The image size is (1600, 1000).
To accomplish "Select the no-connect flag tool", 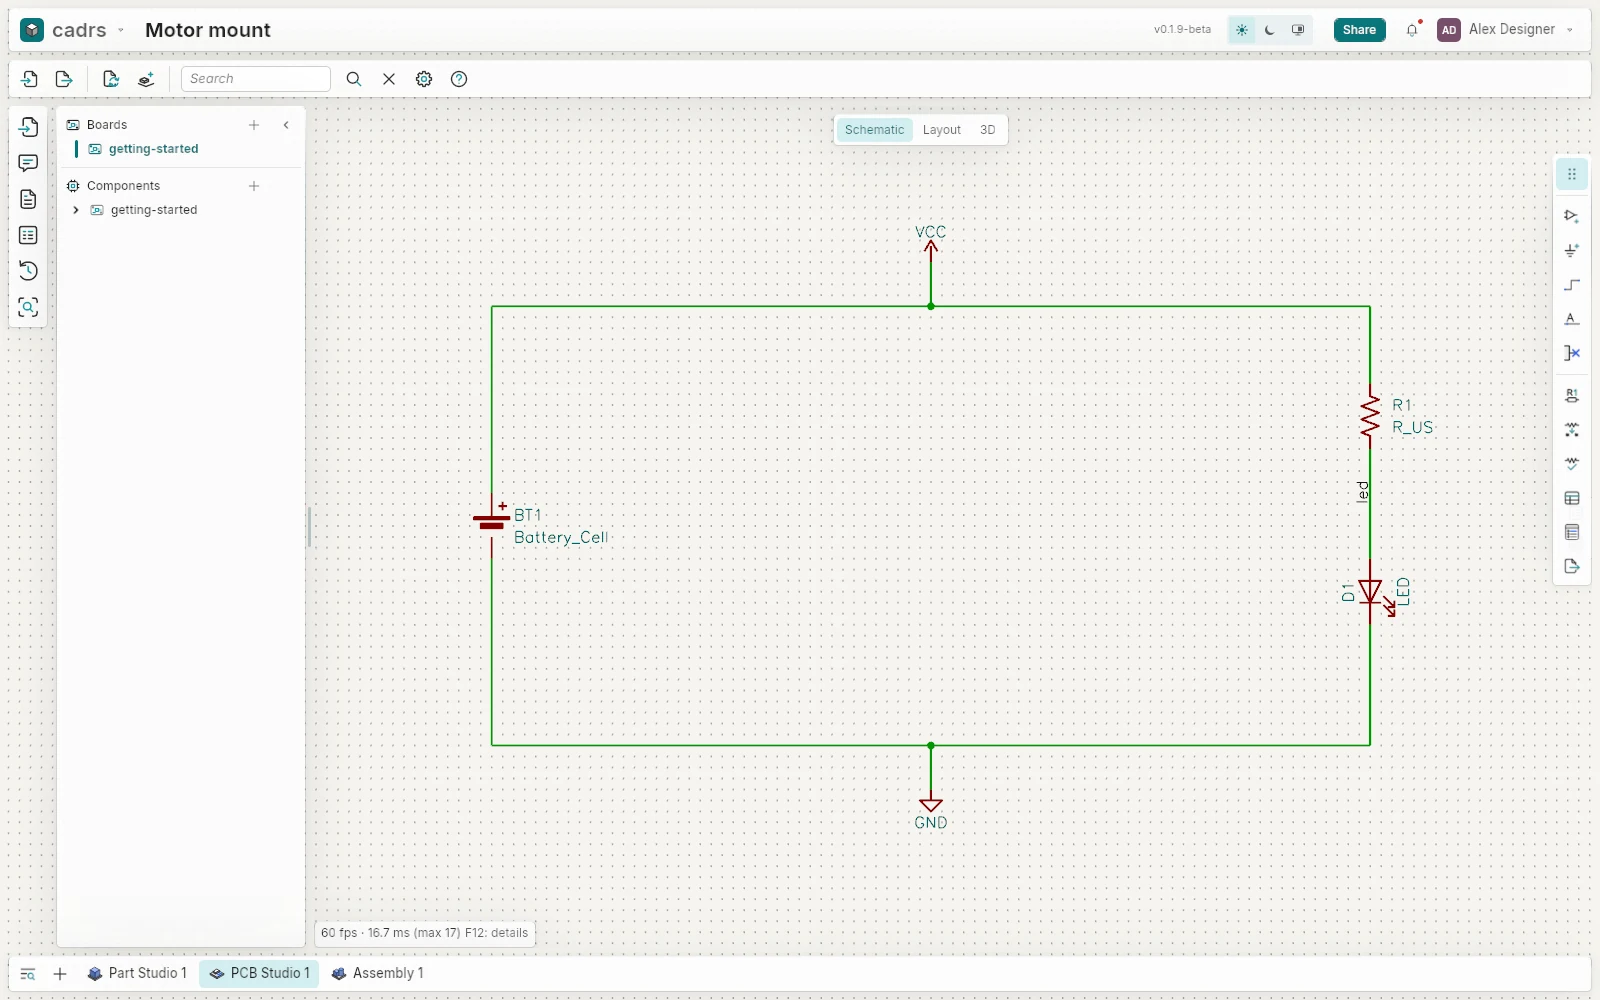I will click(1572, 353).
